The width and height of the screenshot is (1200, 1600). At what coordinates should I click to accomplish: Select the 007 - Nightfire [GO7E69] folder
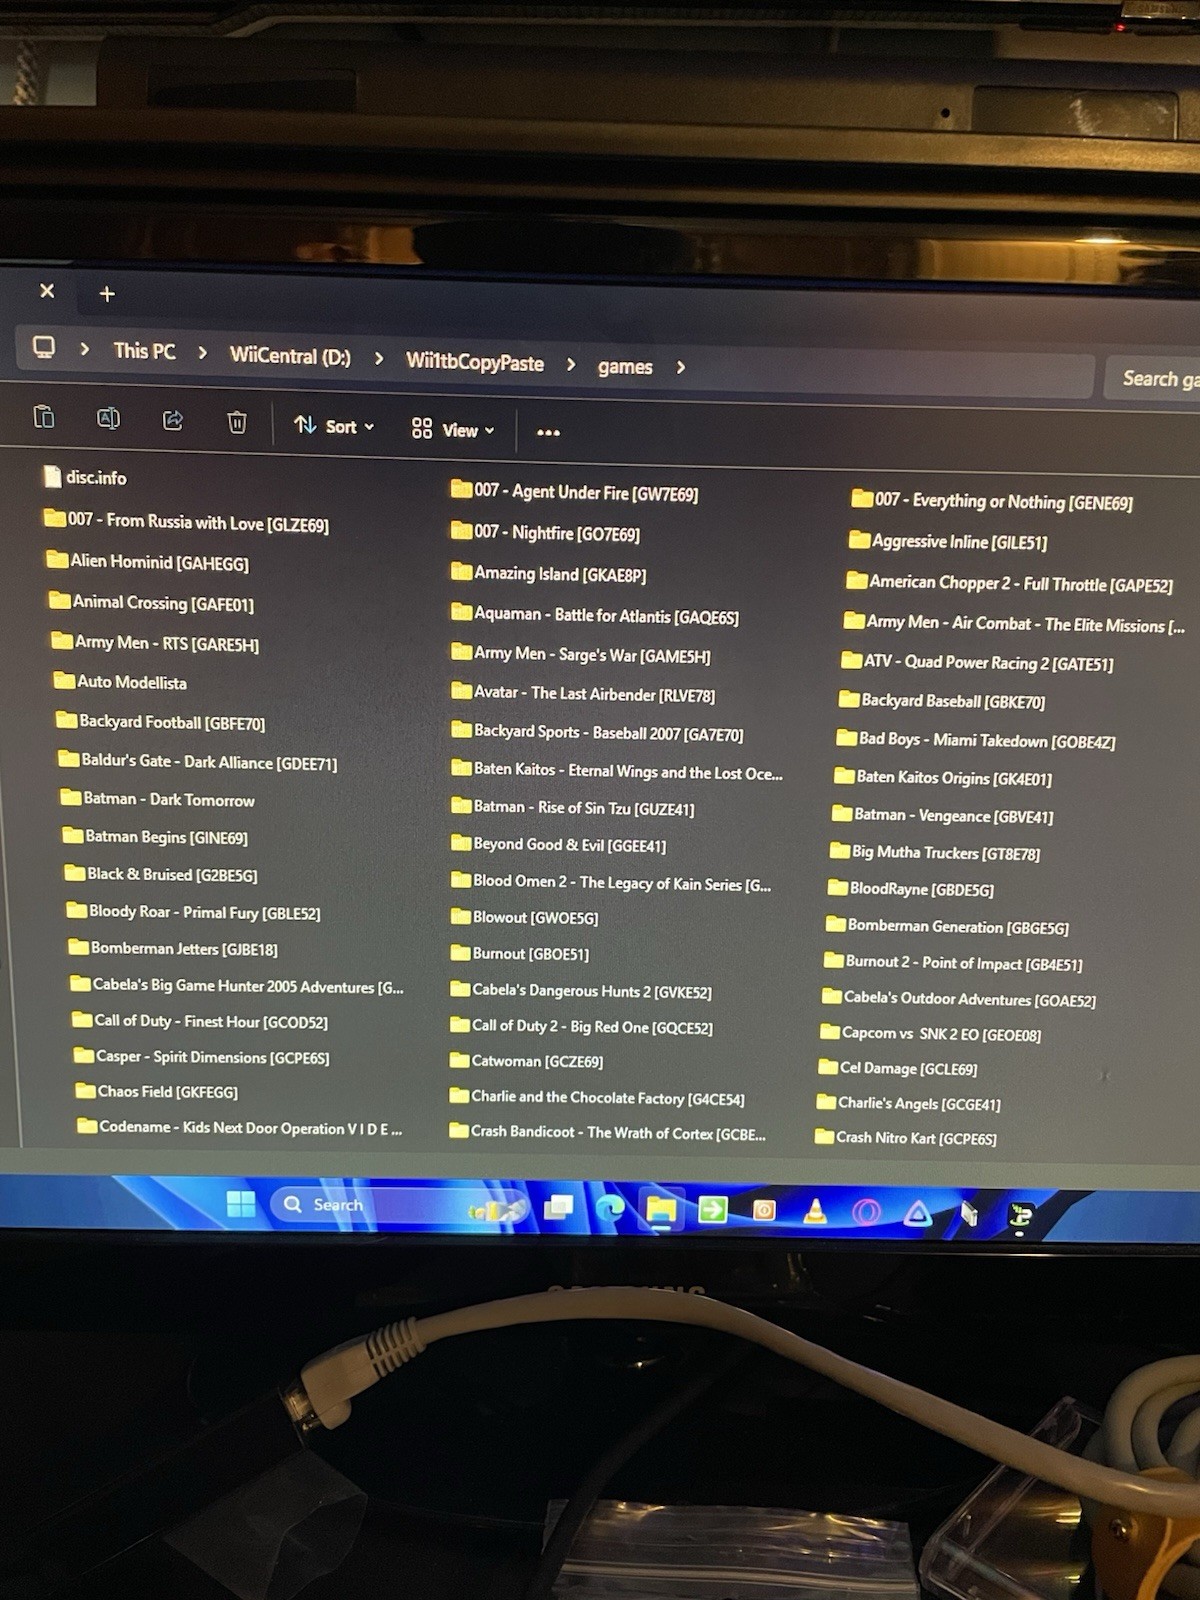pos(545,532)
